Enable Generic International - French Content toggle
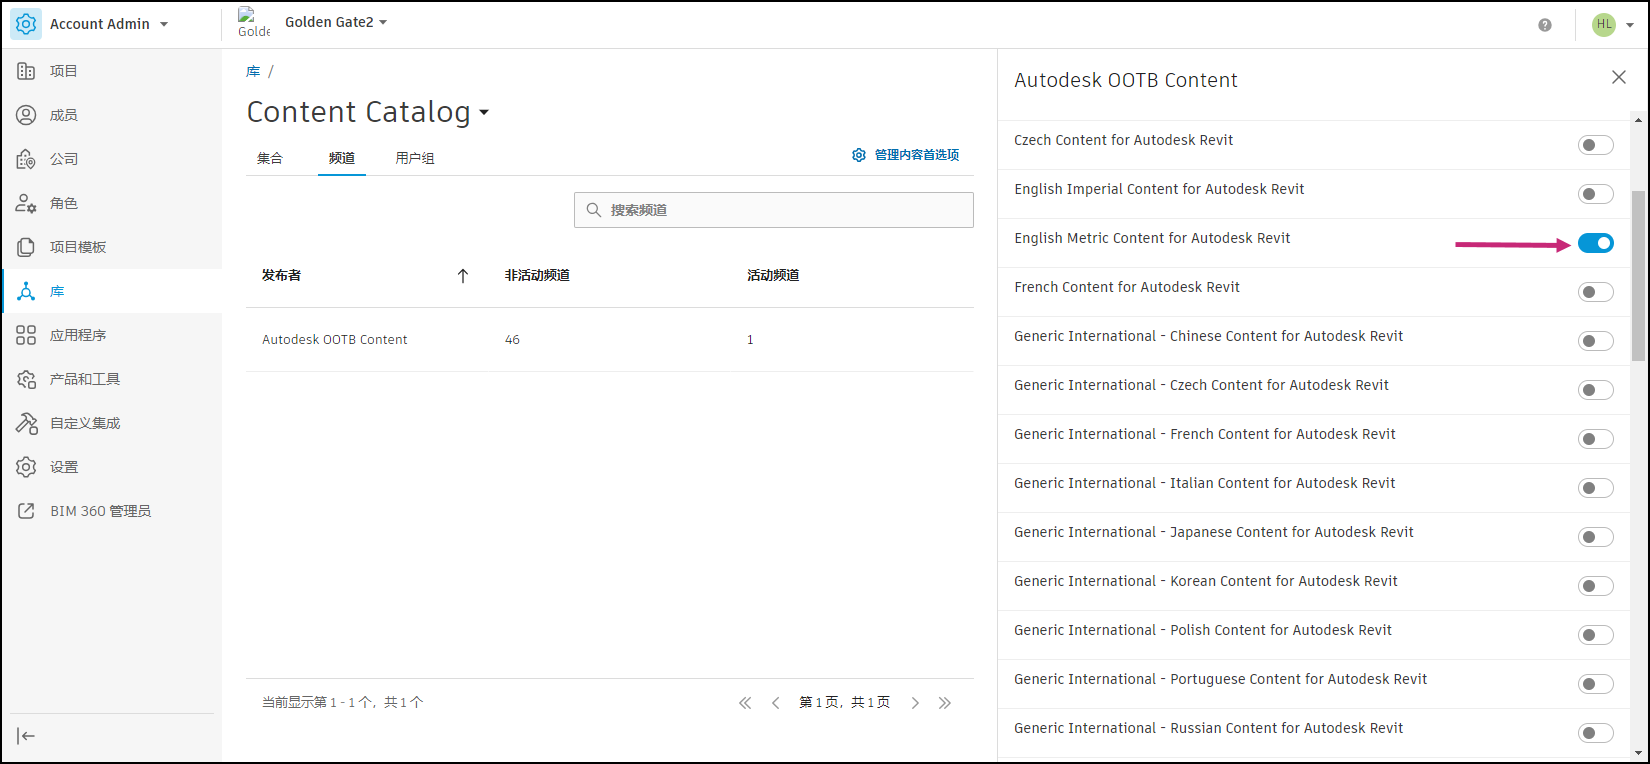Viewport: 1650px width, 764px height. coord(1596,439)
